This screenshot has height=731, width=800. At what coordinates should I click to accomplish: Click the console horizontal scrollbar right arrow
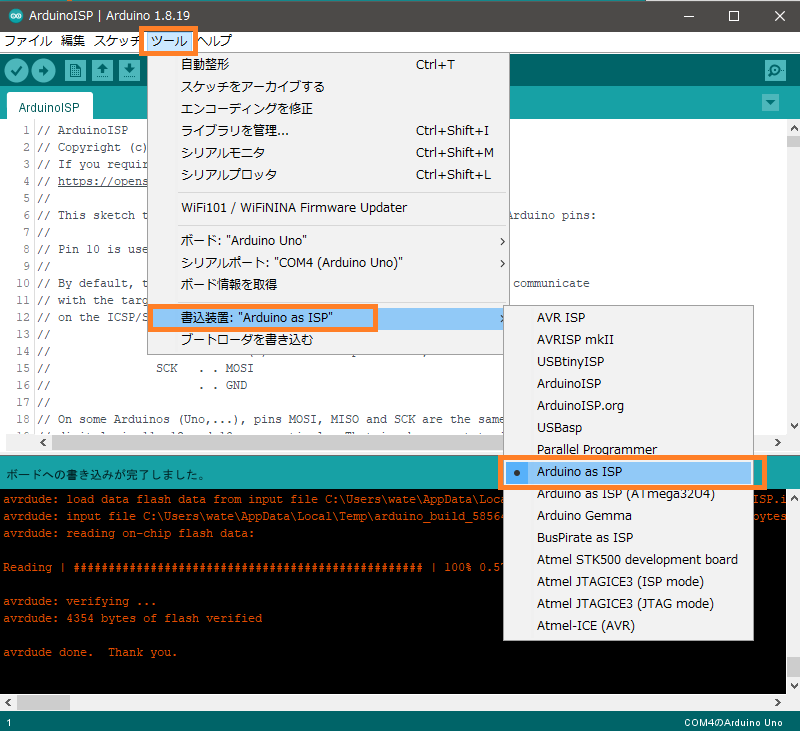[778, 702]
